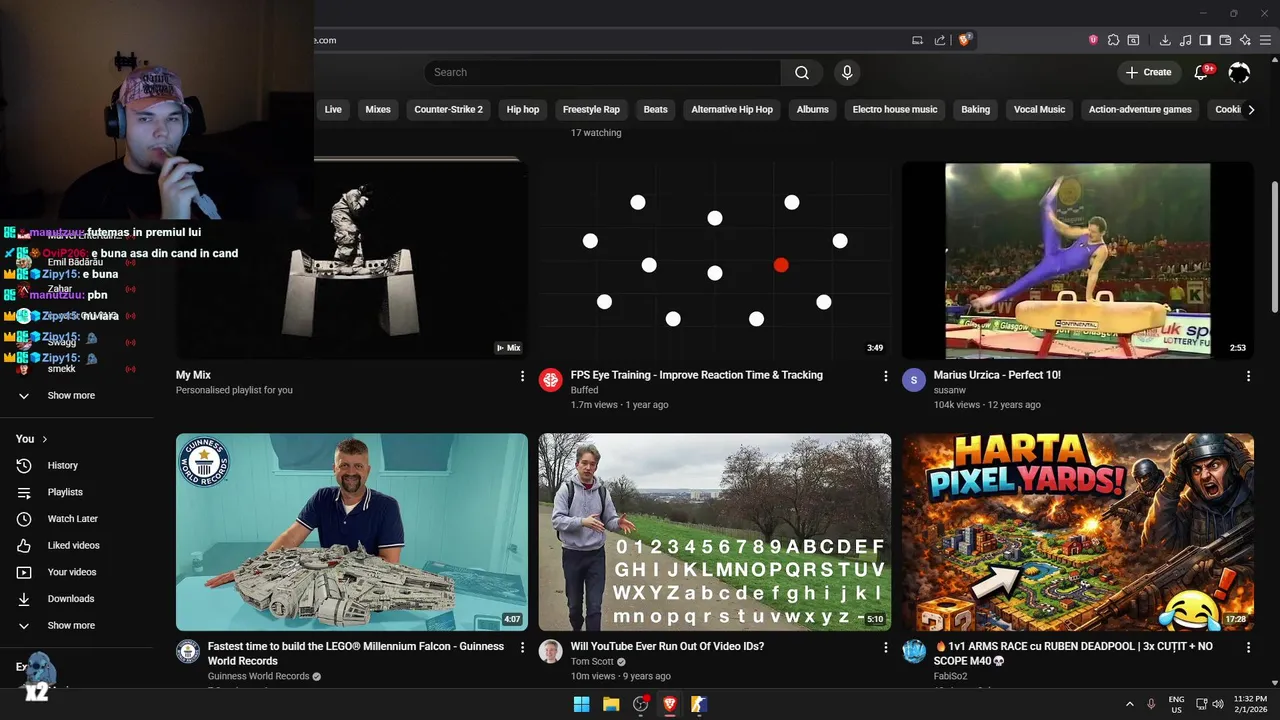1280x720 pixels.
Task: Open the pink shield extension icon
Action: click(x=1093, y=40)
